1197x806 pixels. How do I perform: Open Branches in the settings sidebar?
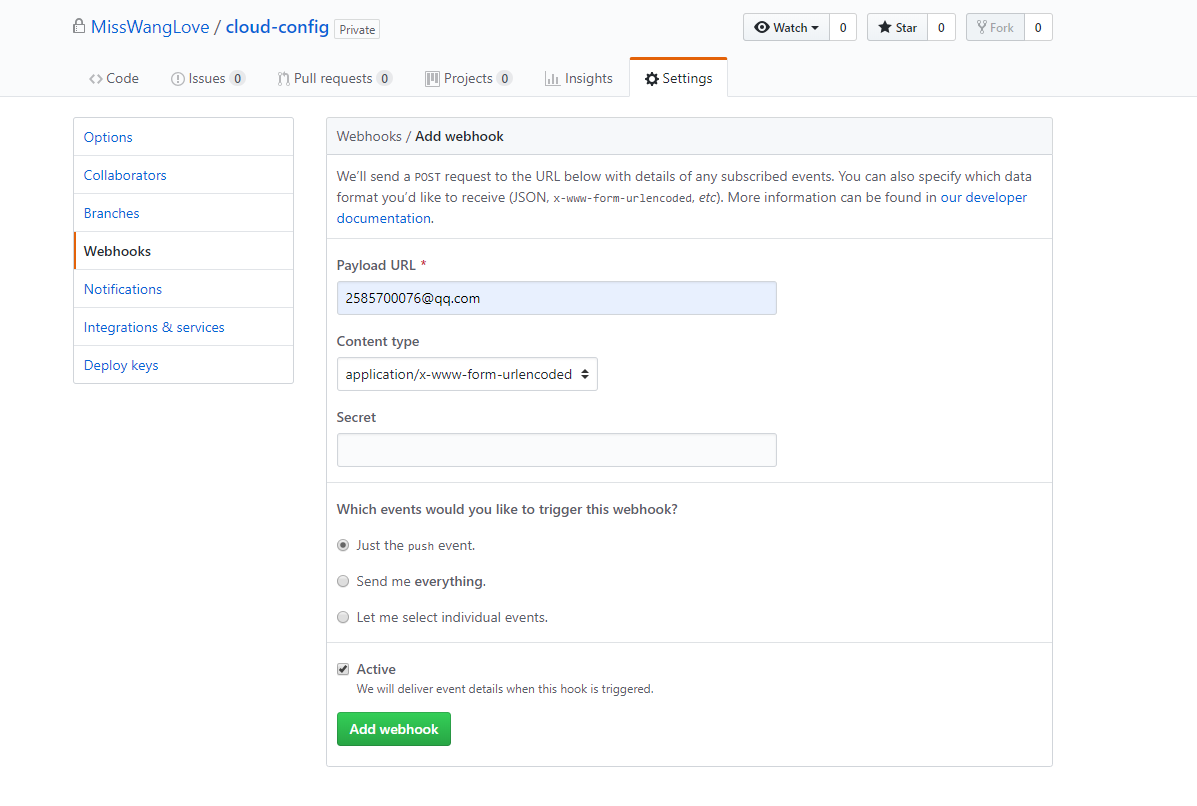pyautogui.click(x=183, y=213)
